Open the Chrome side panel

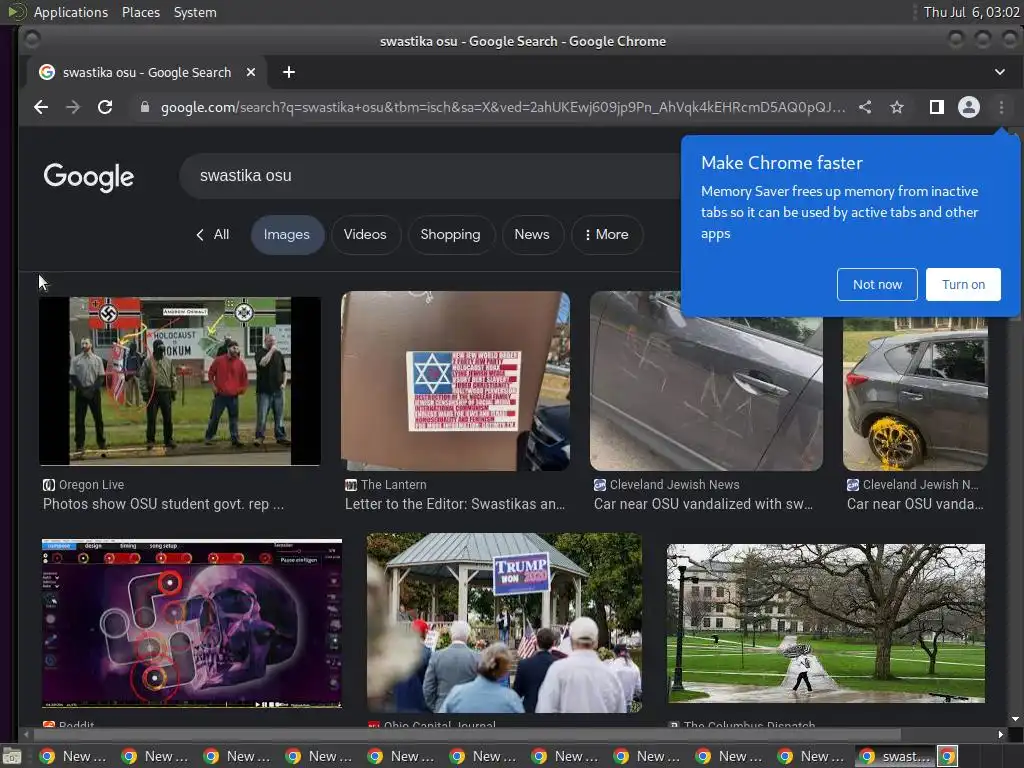point(936,107)
